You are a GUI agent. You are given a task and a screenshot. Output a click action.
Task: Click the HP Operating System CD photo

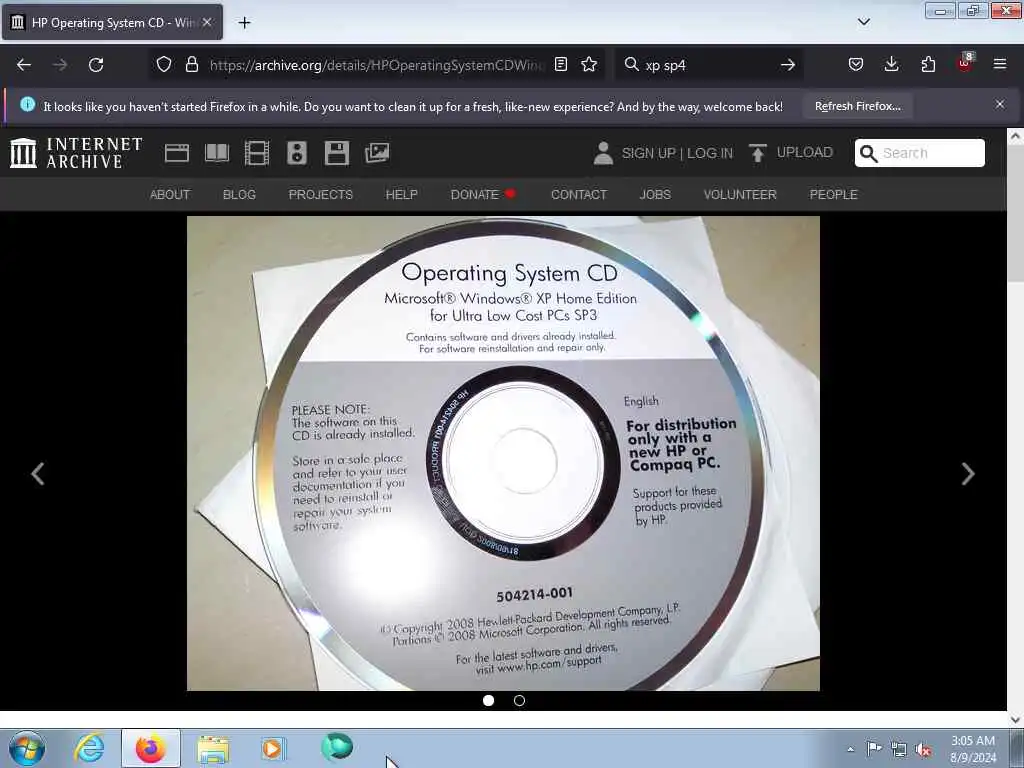[503, 453]
